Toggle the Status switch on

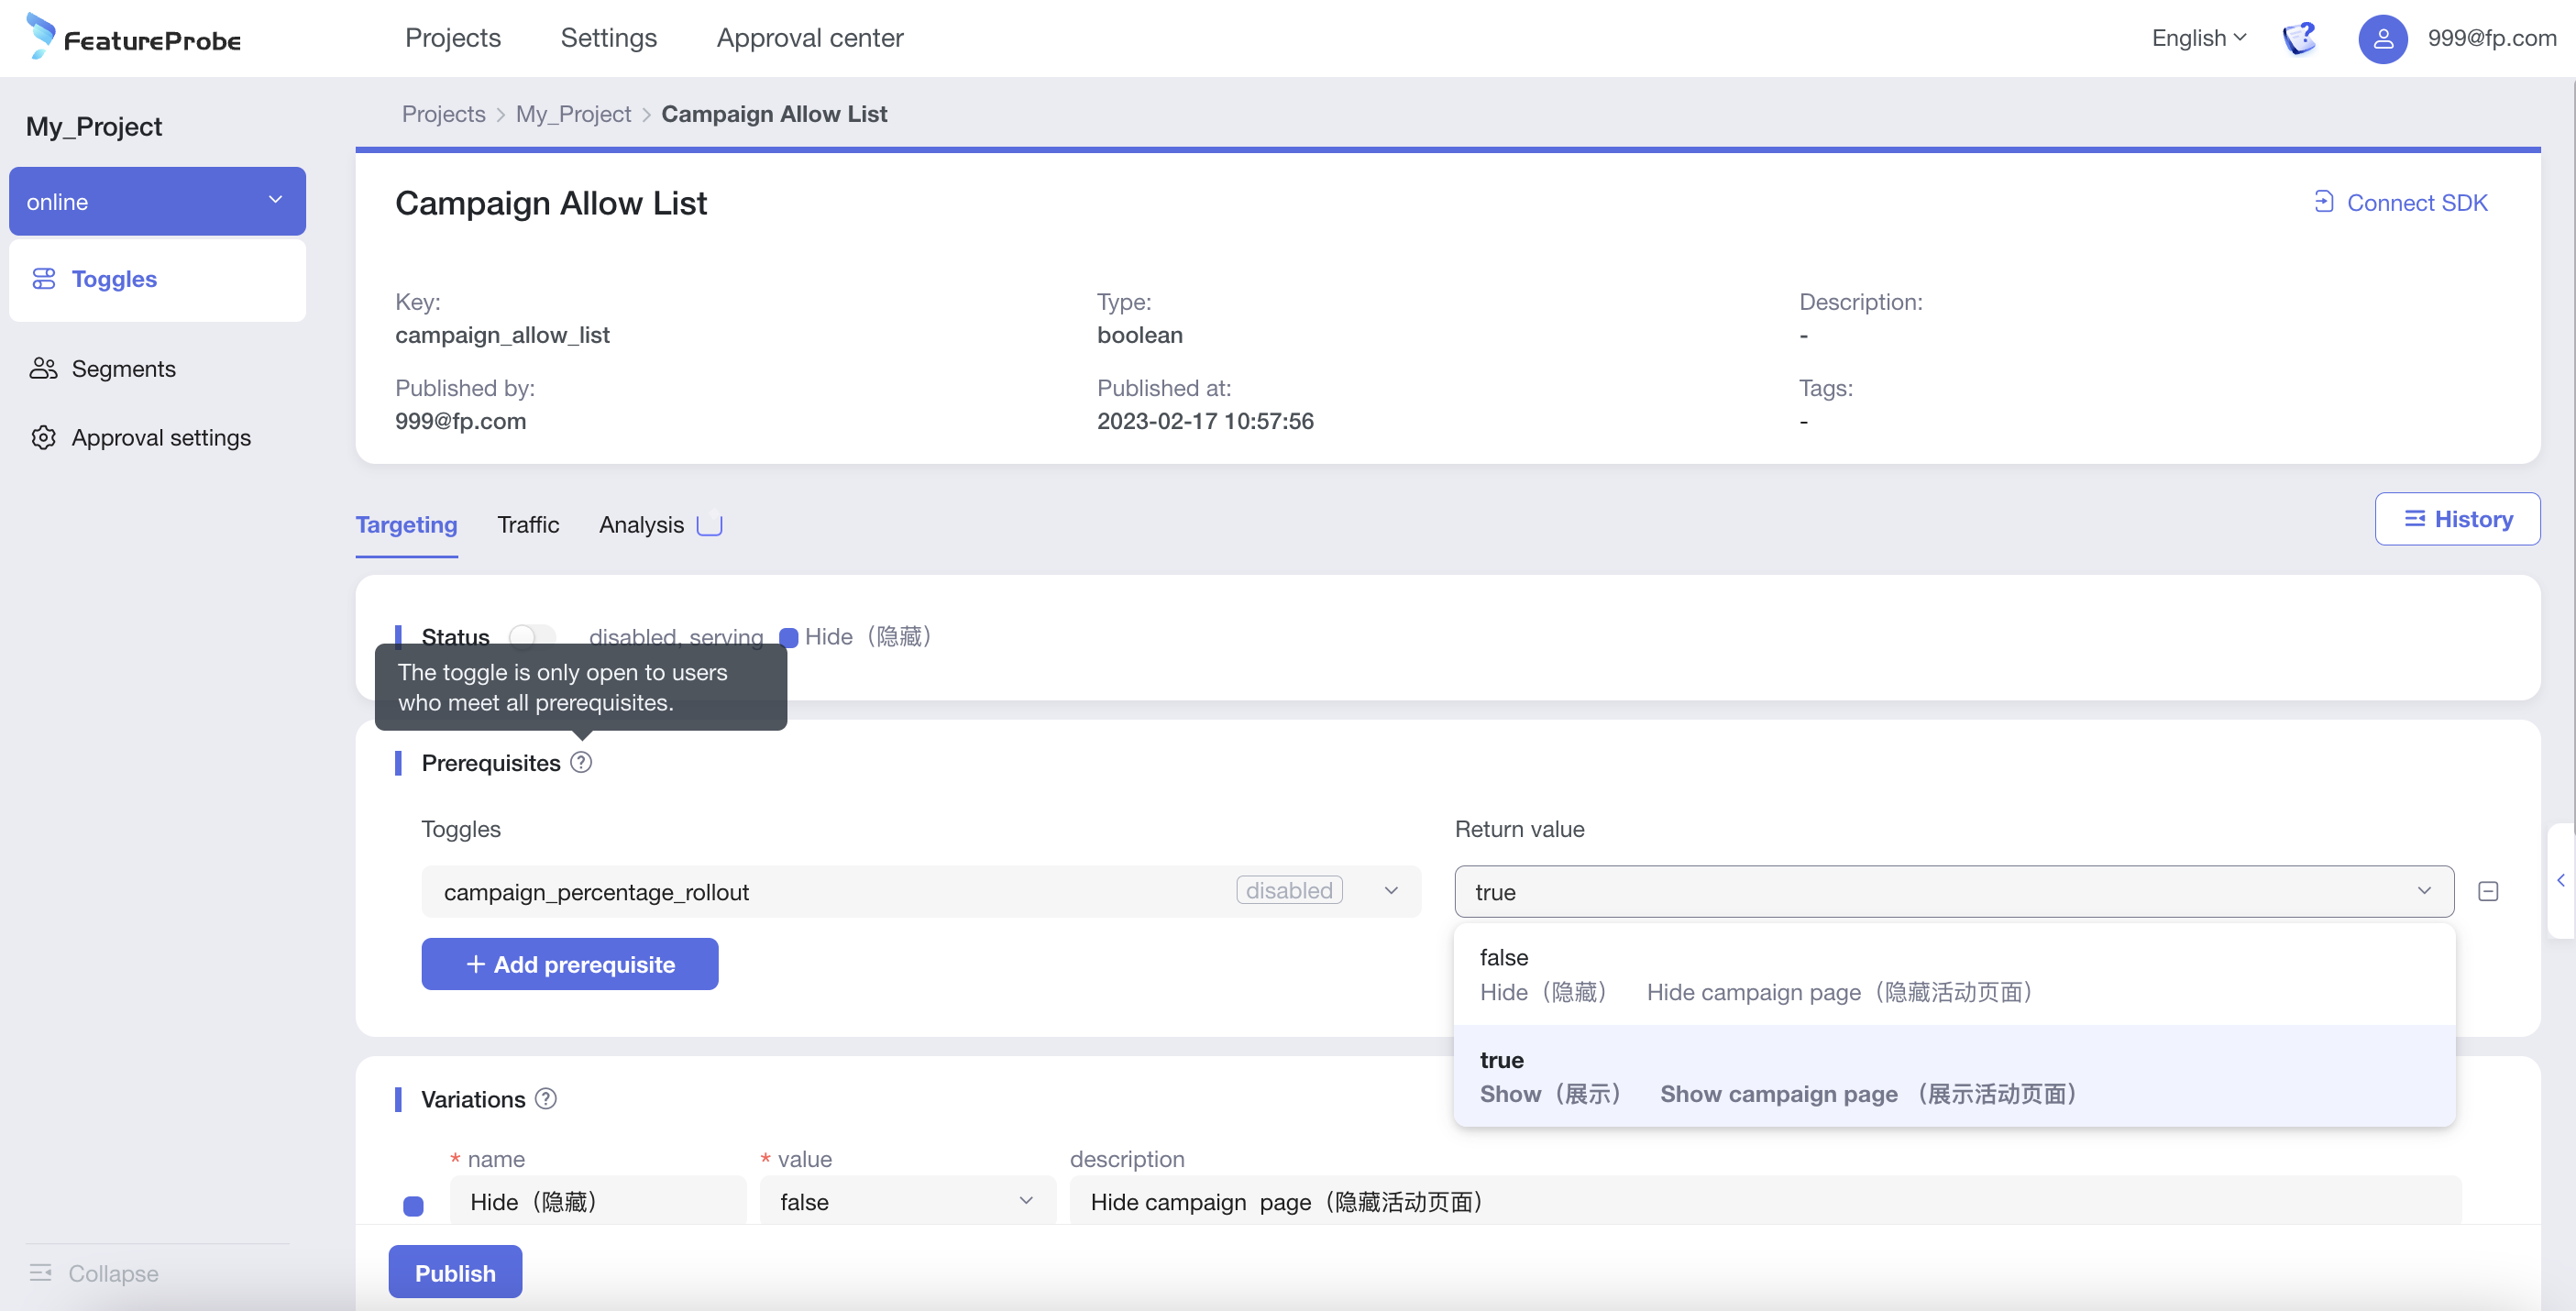point(531,636)
